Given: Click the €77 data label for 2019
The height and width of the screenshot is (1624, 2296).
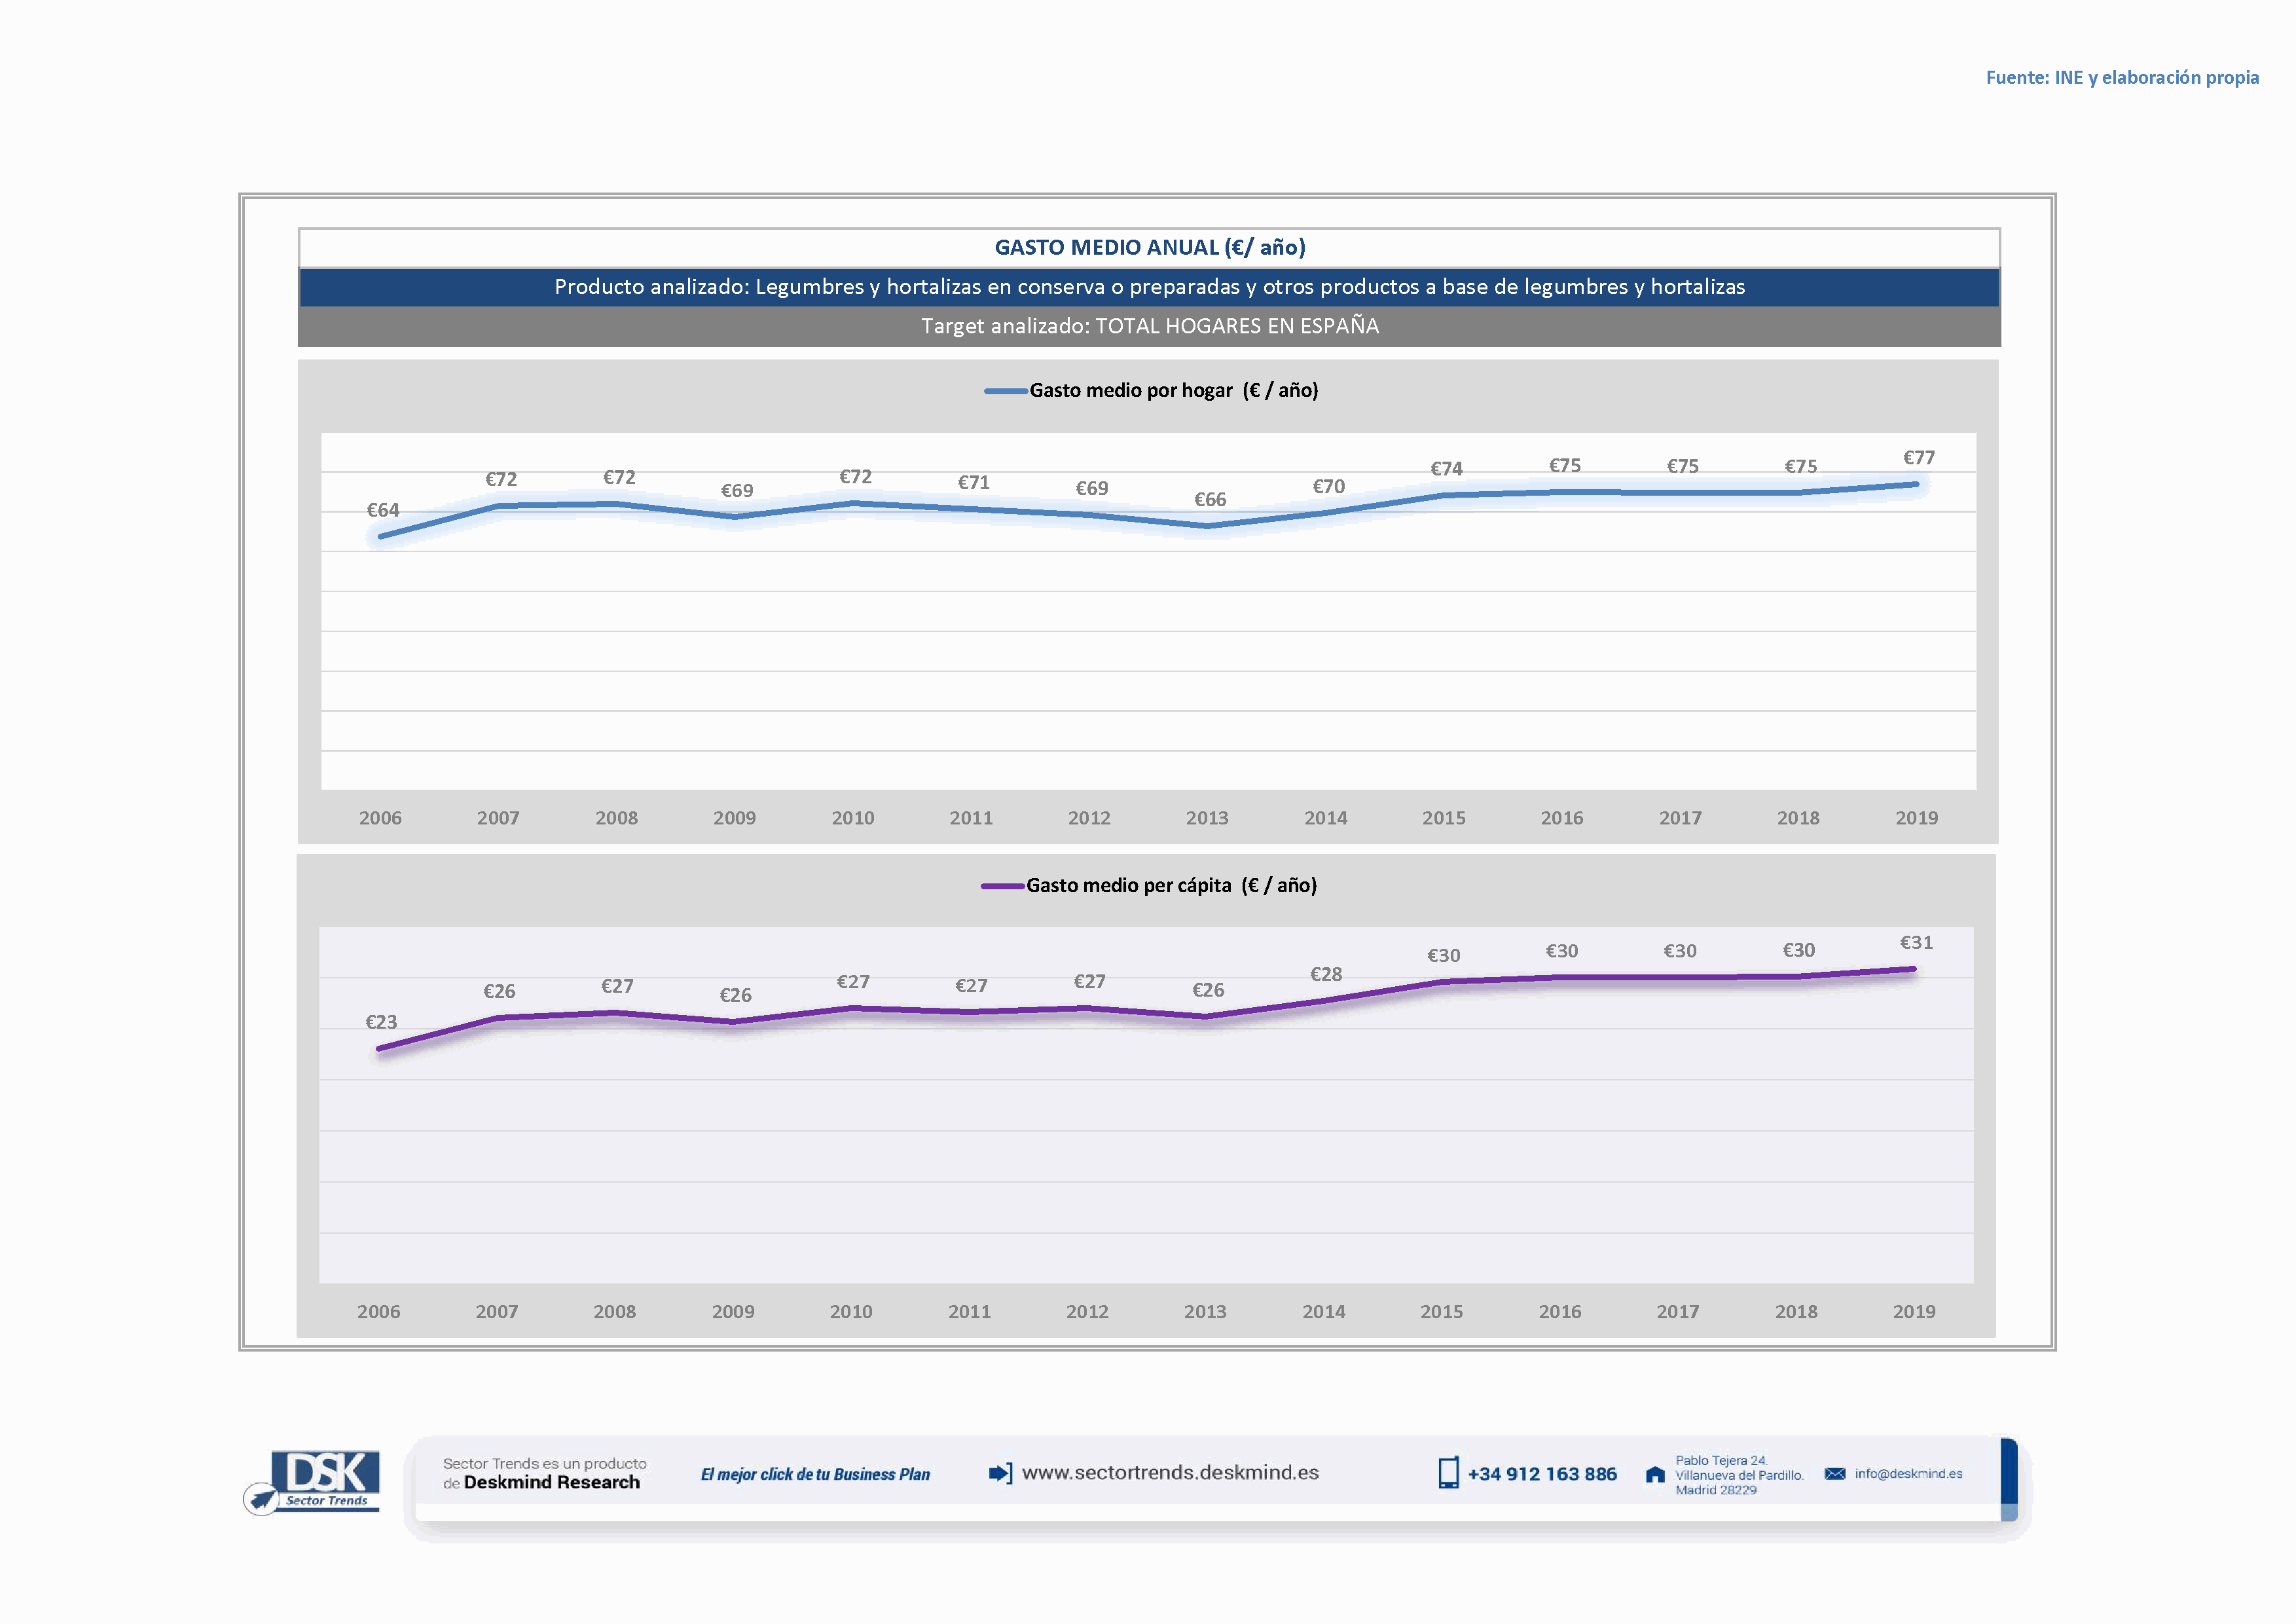Looking at the screenshot, I should point(1918,458).
